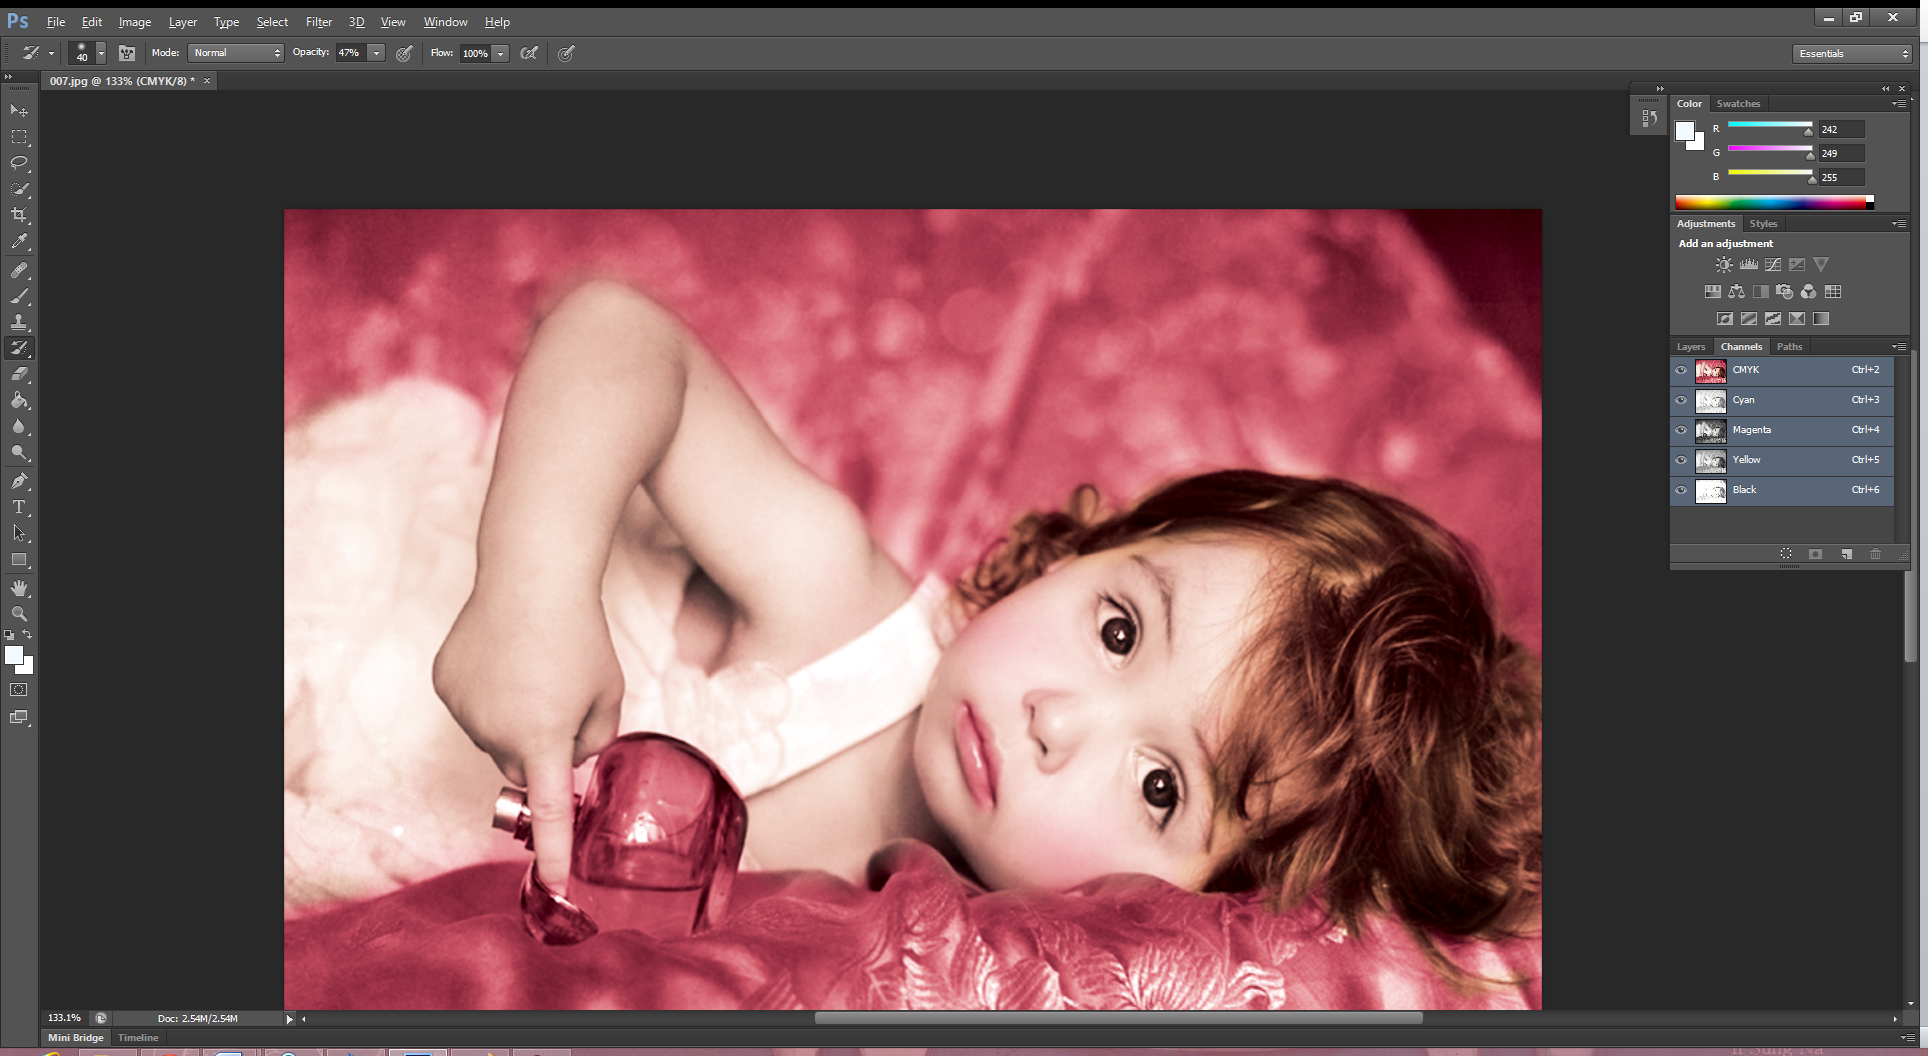Select the Pen tool
This screenshot has width=1928, height=1056.
click(19, 481)
